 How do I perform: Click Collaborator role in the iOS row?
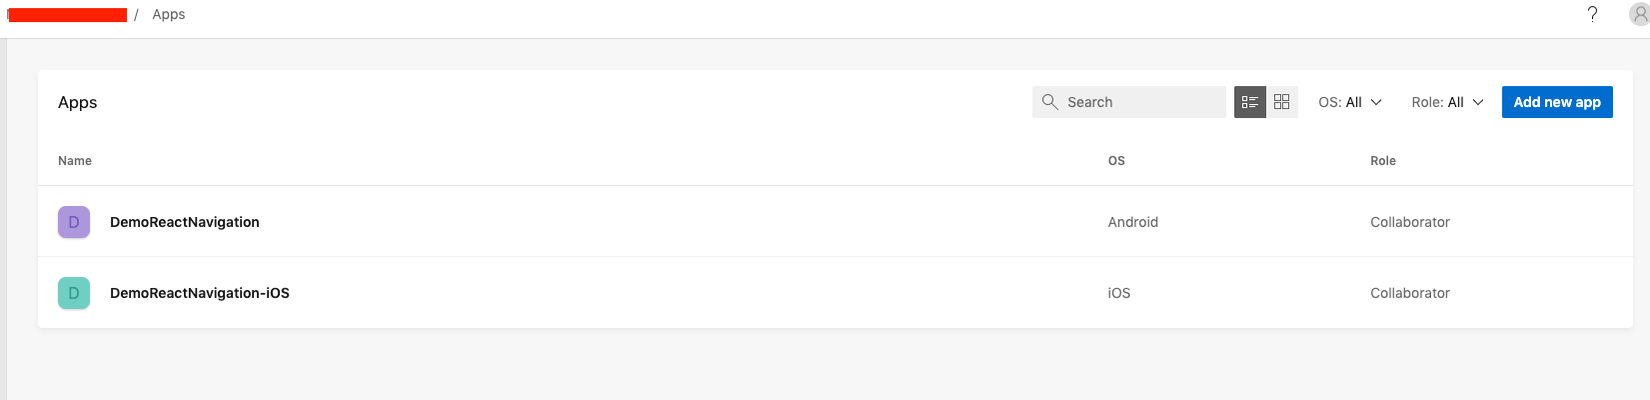[1410, 293]
